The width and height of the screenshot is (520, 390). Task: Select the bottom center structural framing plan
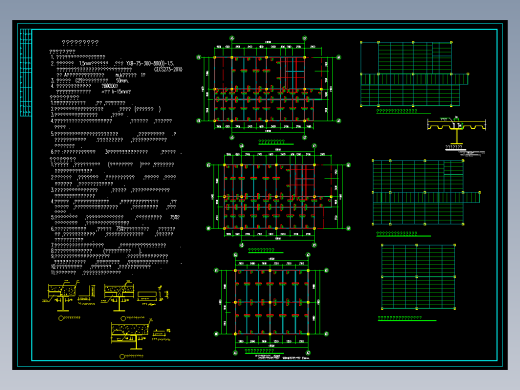(x=271, y=303)
